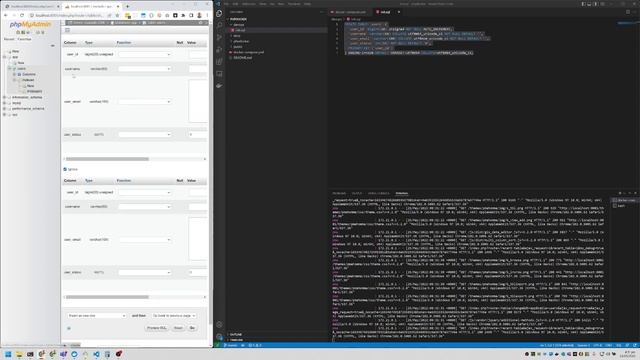Split the VS Code editor
This screenshot has width=640, height=360.
coord(628,12)
